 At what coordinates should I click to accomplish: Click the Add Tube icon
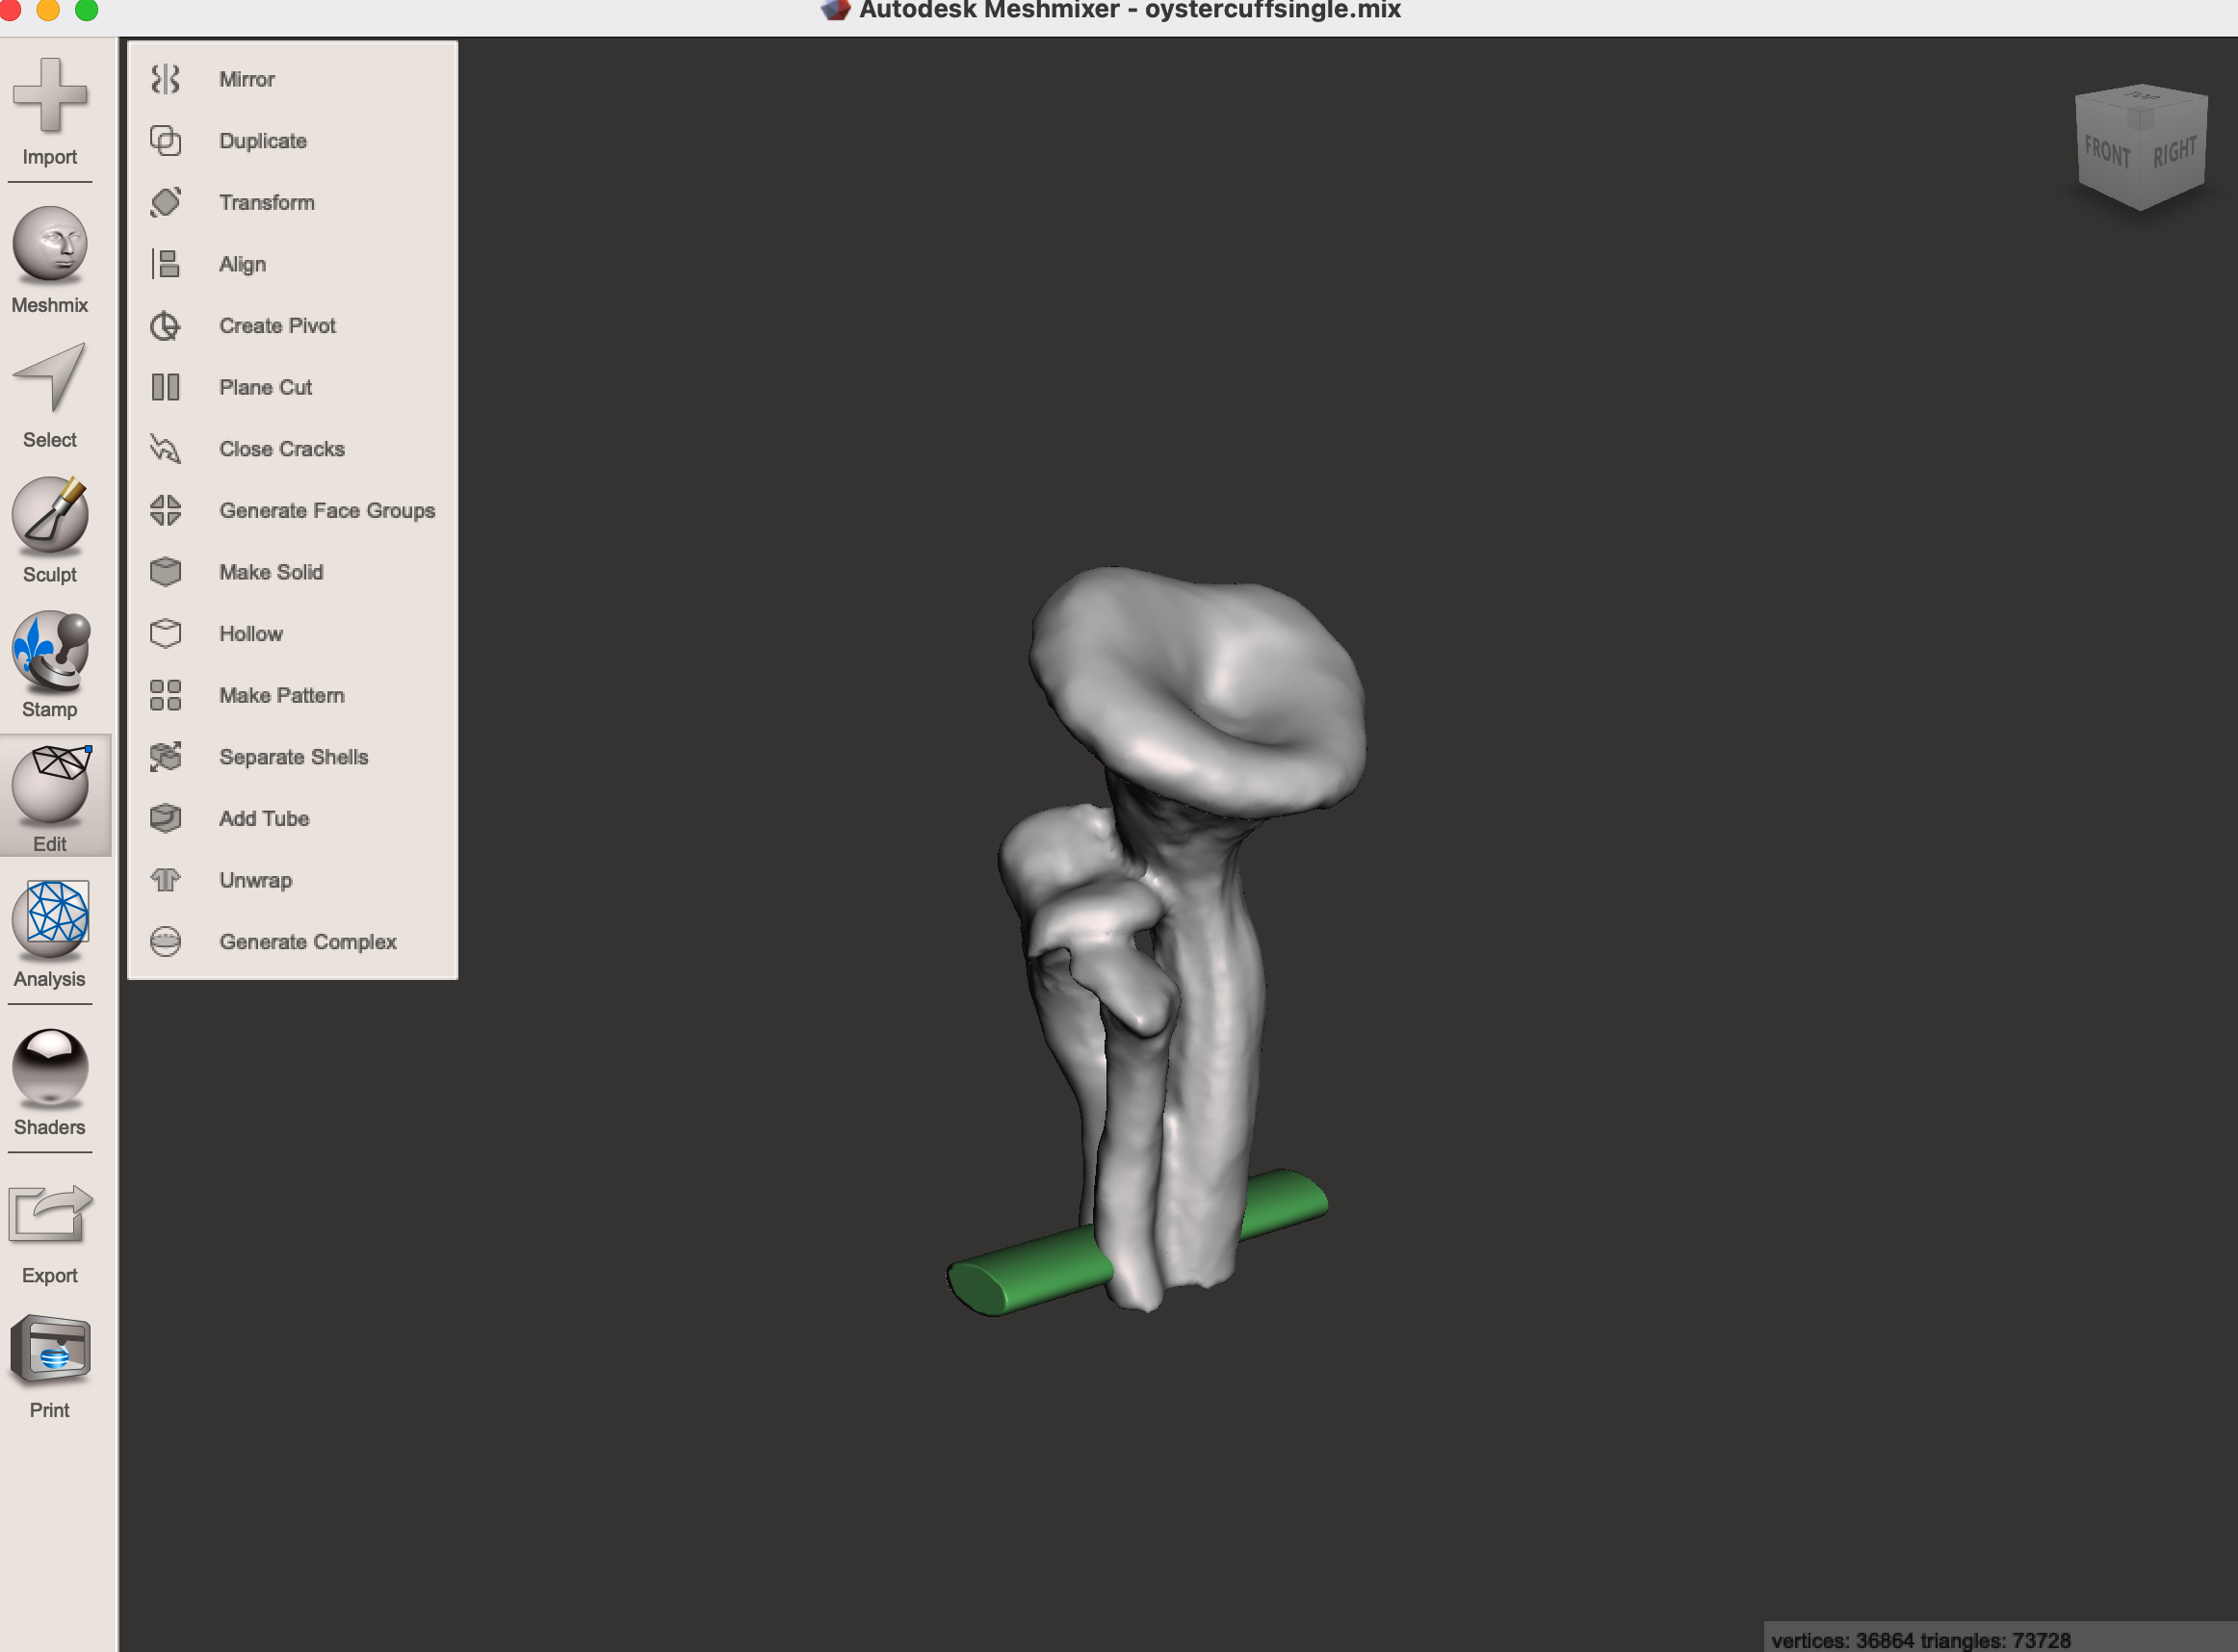[x=165, y=818]
